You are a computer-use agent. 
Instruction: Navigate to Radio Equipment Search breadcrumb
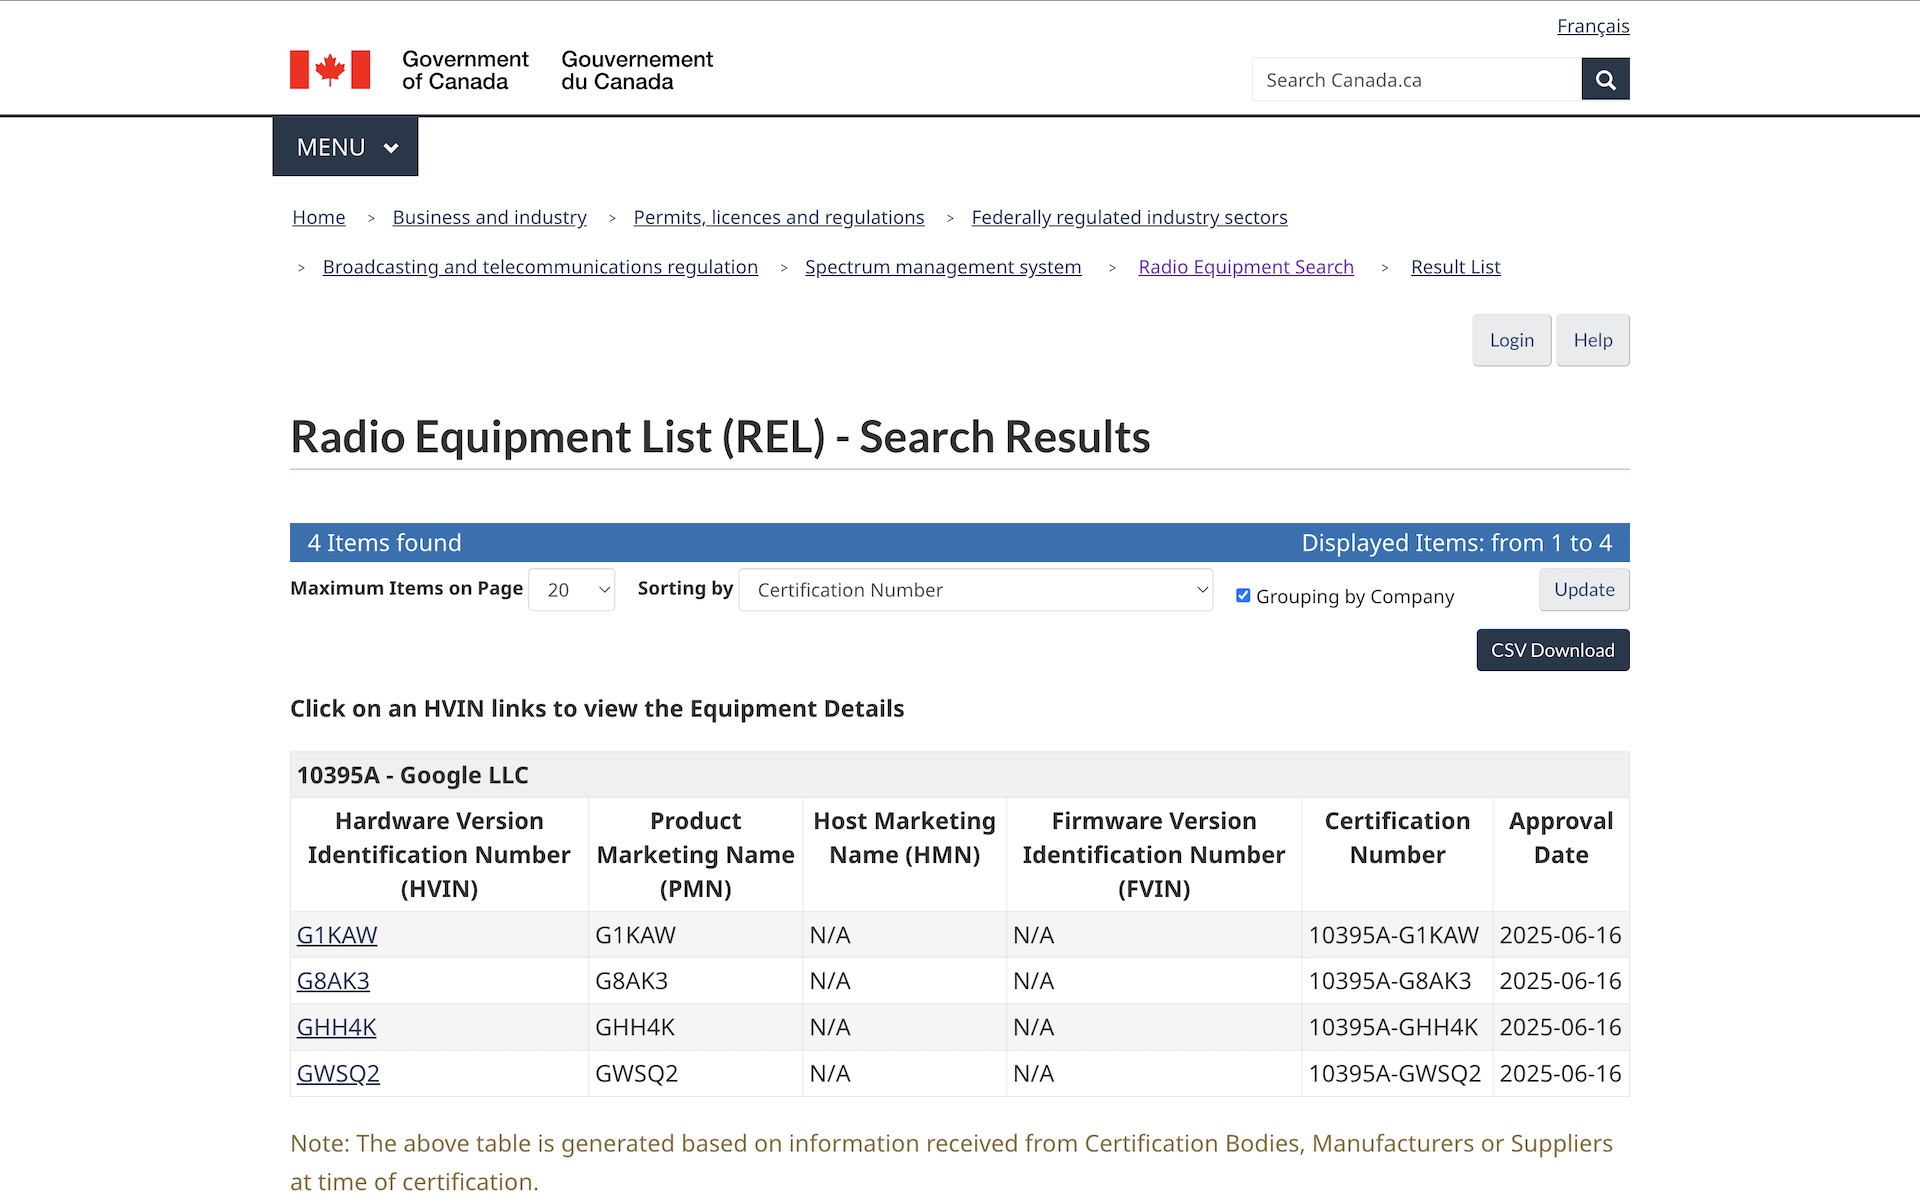click(x=1246, y=267)
